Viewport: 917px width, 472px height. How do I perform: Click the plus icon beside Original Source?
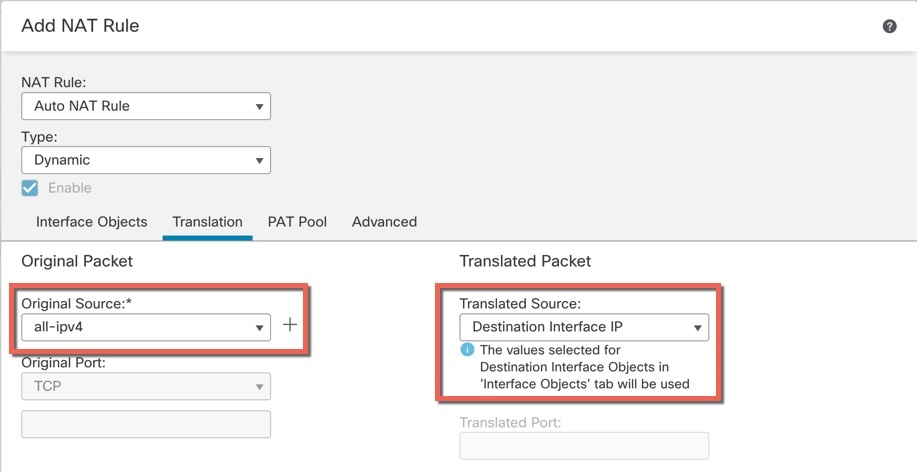[289, 325]
